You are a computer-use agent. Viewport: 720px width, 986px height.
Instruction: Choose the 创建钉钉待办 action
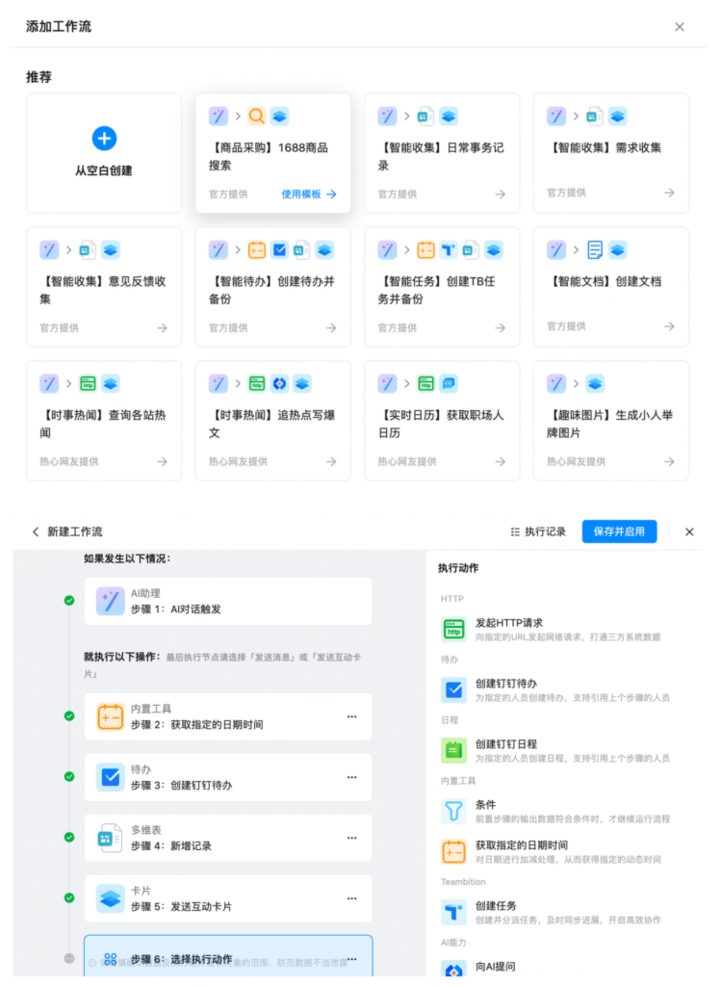pos(557,690)
